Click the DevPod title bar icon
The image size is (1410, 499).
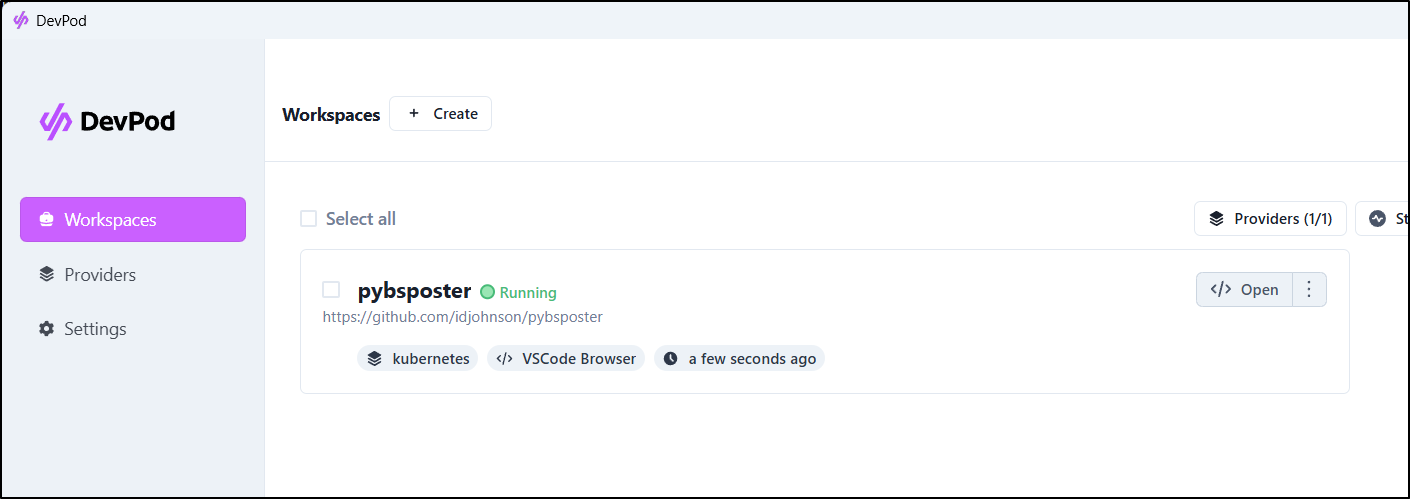tap(21, 20)
